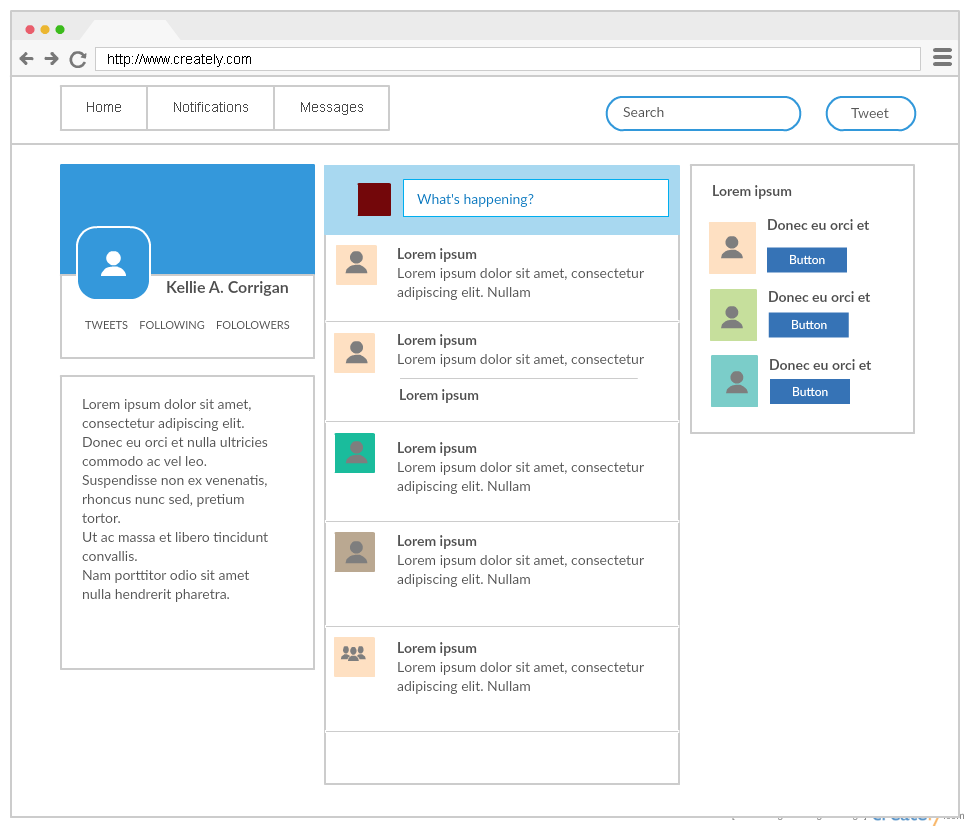Screen dimensions: 970x830
Task: Switch to the Messages tab
Action: pos(331,107)
